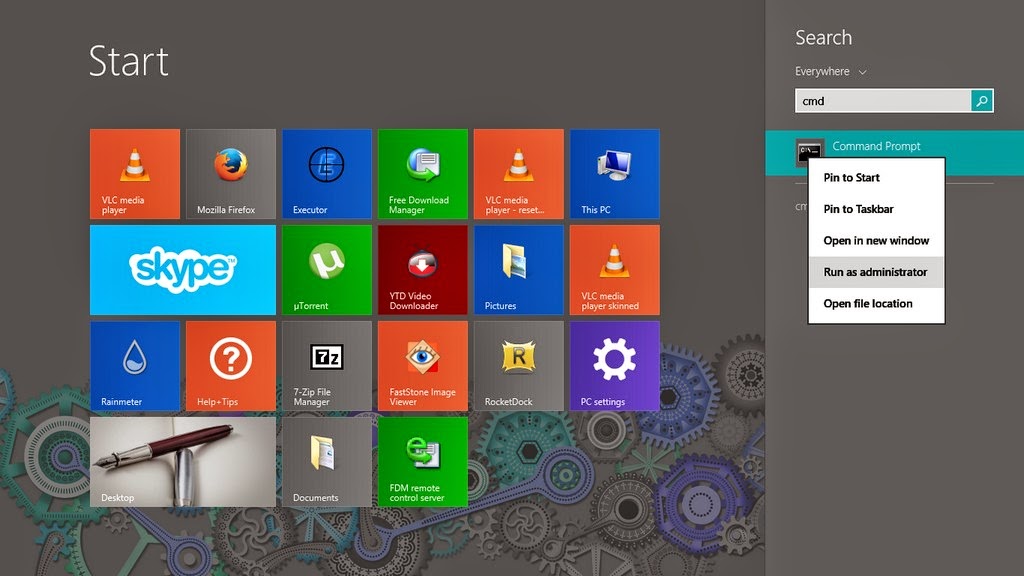Select Open in new window
The image size is (1024, 576).
click(876, 240)
